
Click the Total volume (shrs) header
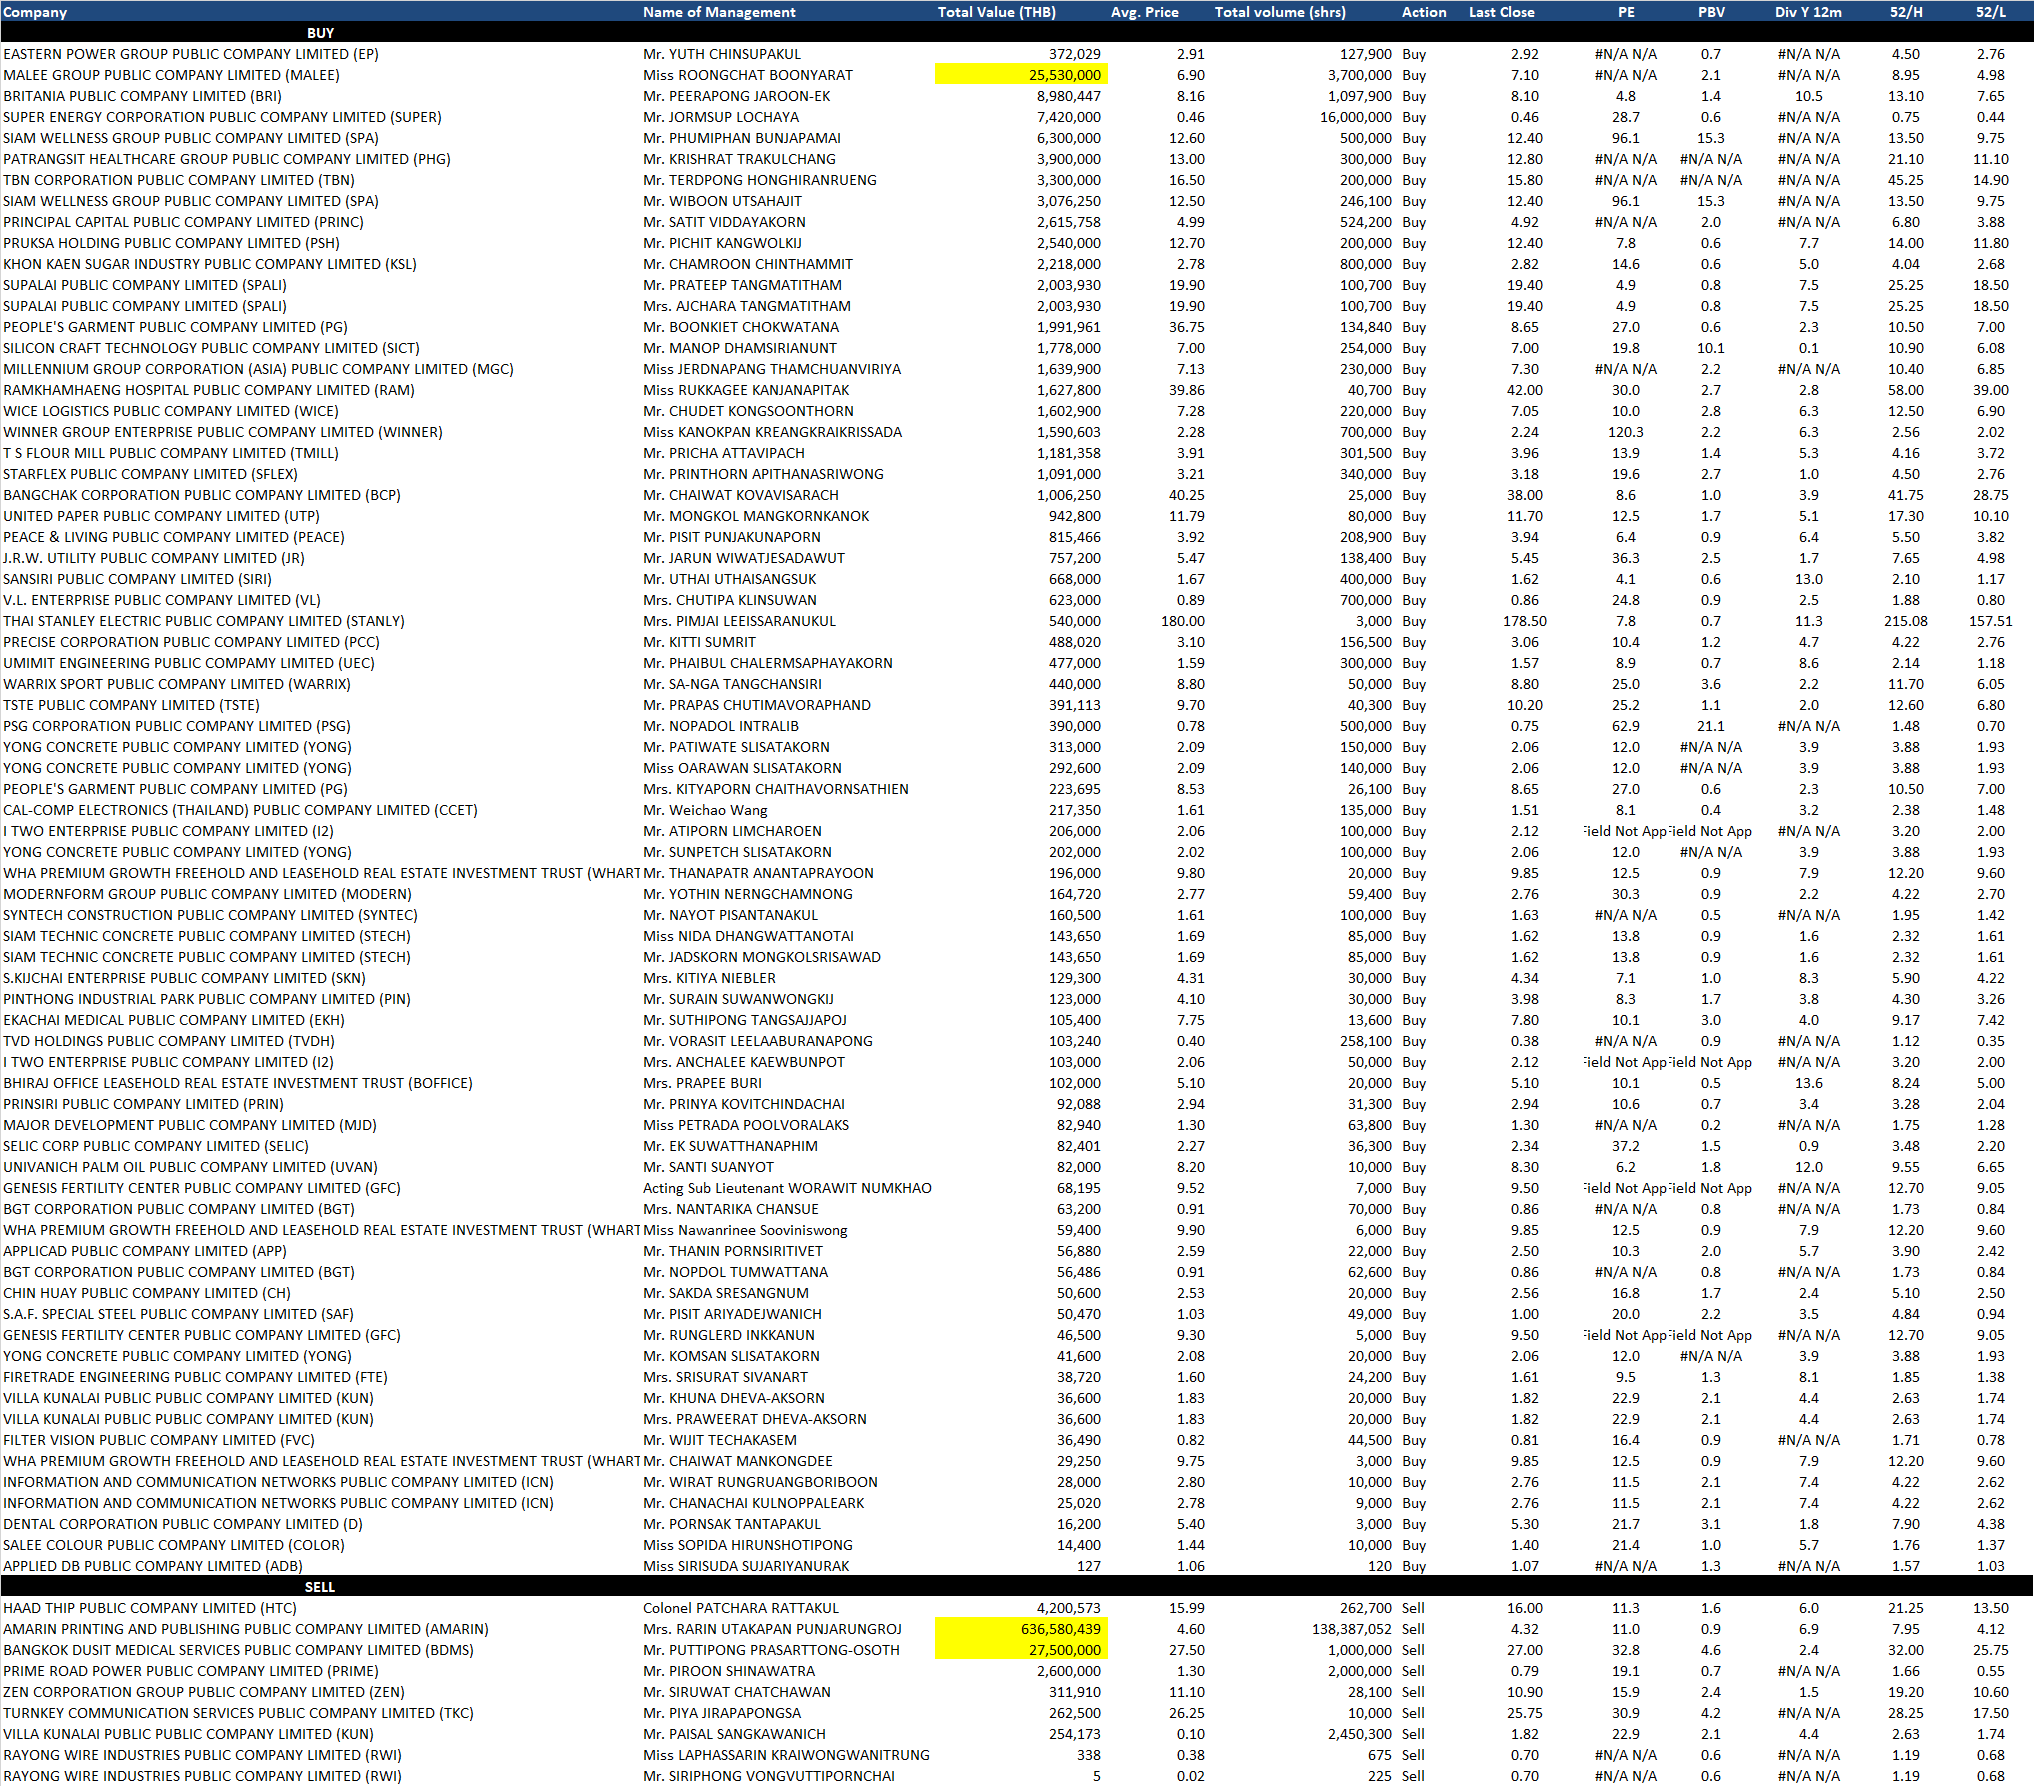pos(1280,12)
